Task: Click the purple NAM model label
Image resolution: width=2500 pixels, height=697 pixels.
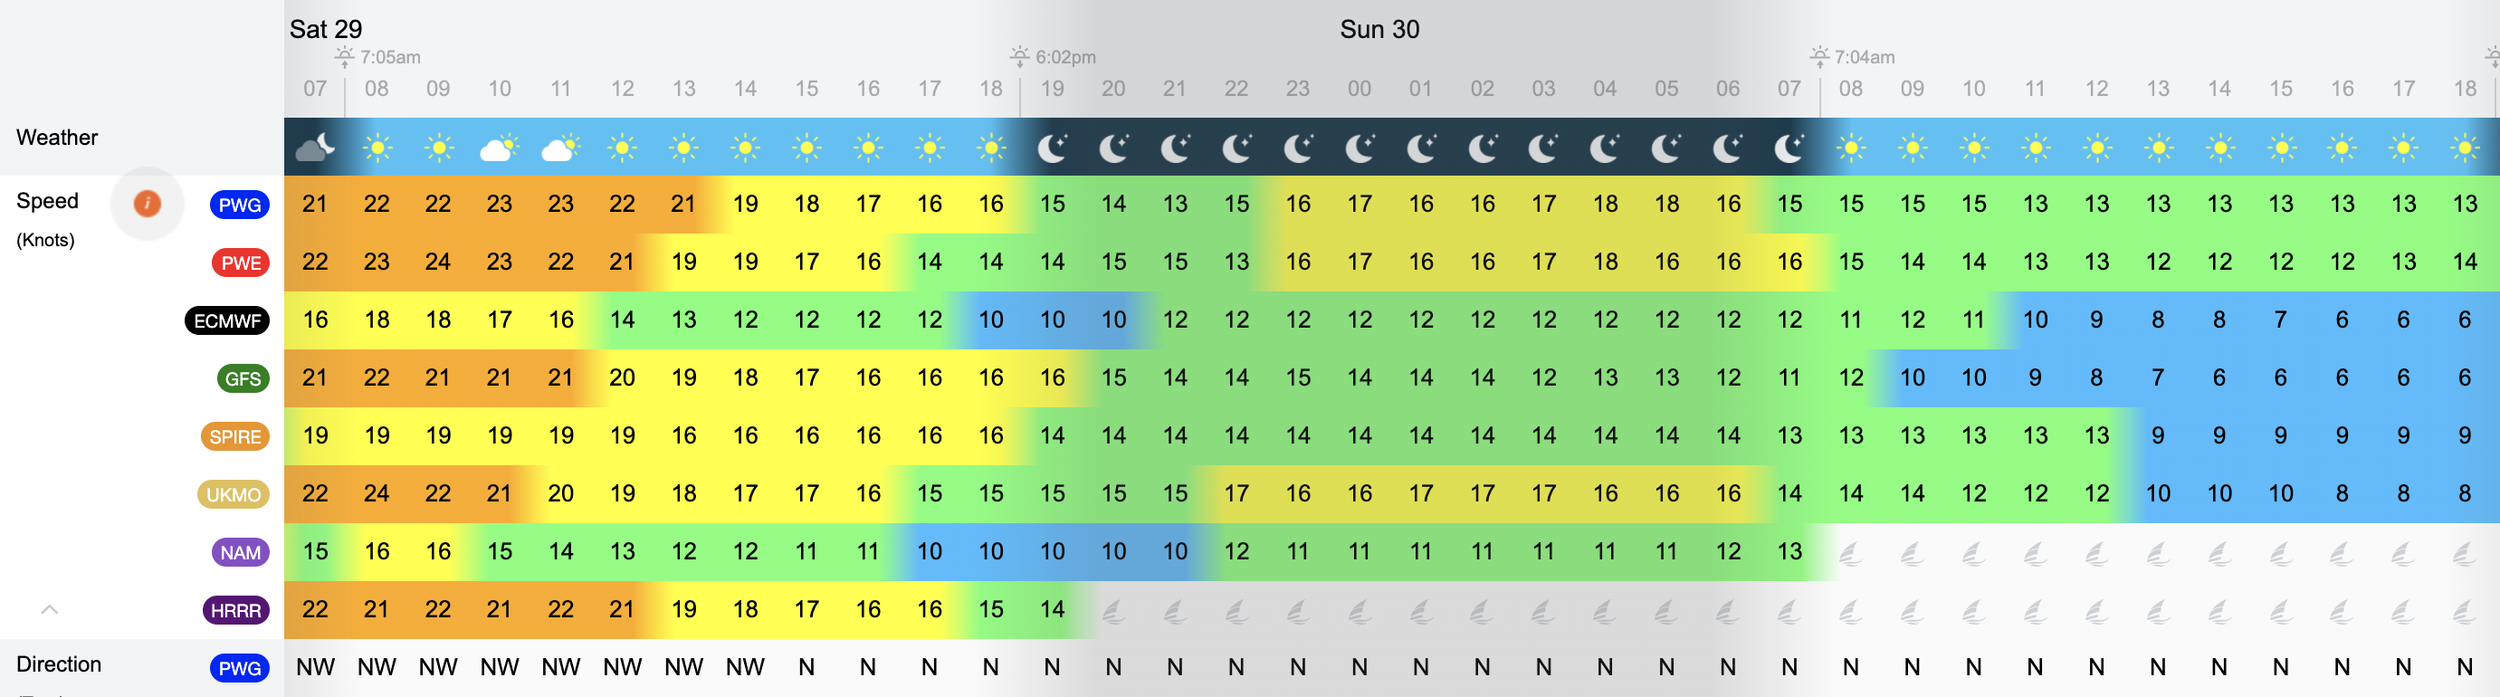Action: 240,553
